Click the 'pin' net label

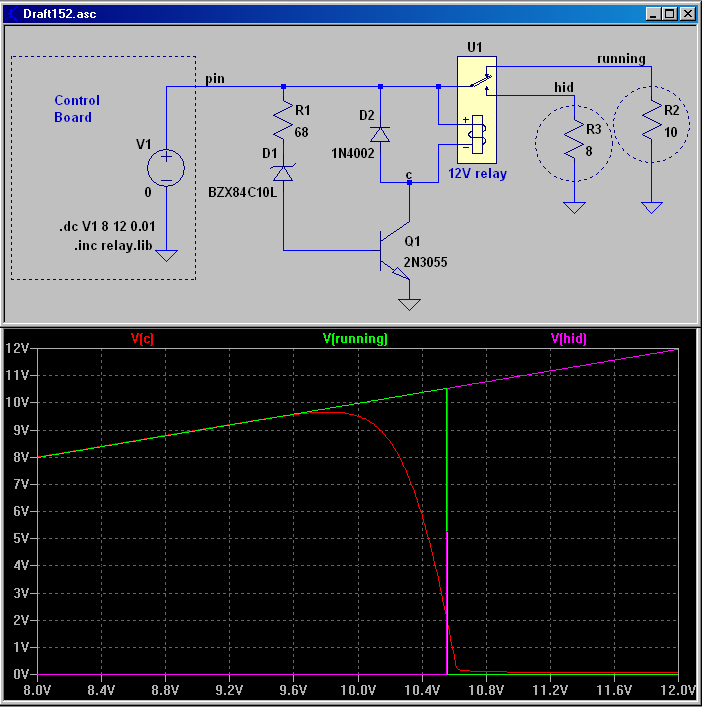coord(215,79)
